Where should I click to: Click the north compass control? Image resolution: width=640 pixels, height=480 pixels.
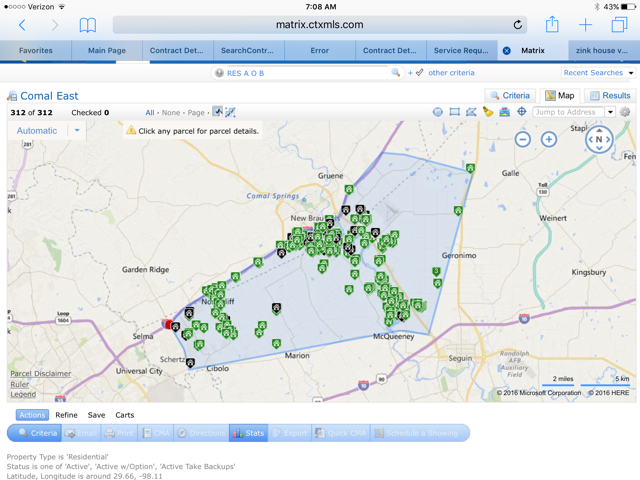[x=599, y=140]
